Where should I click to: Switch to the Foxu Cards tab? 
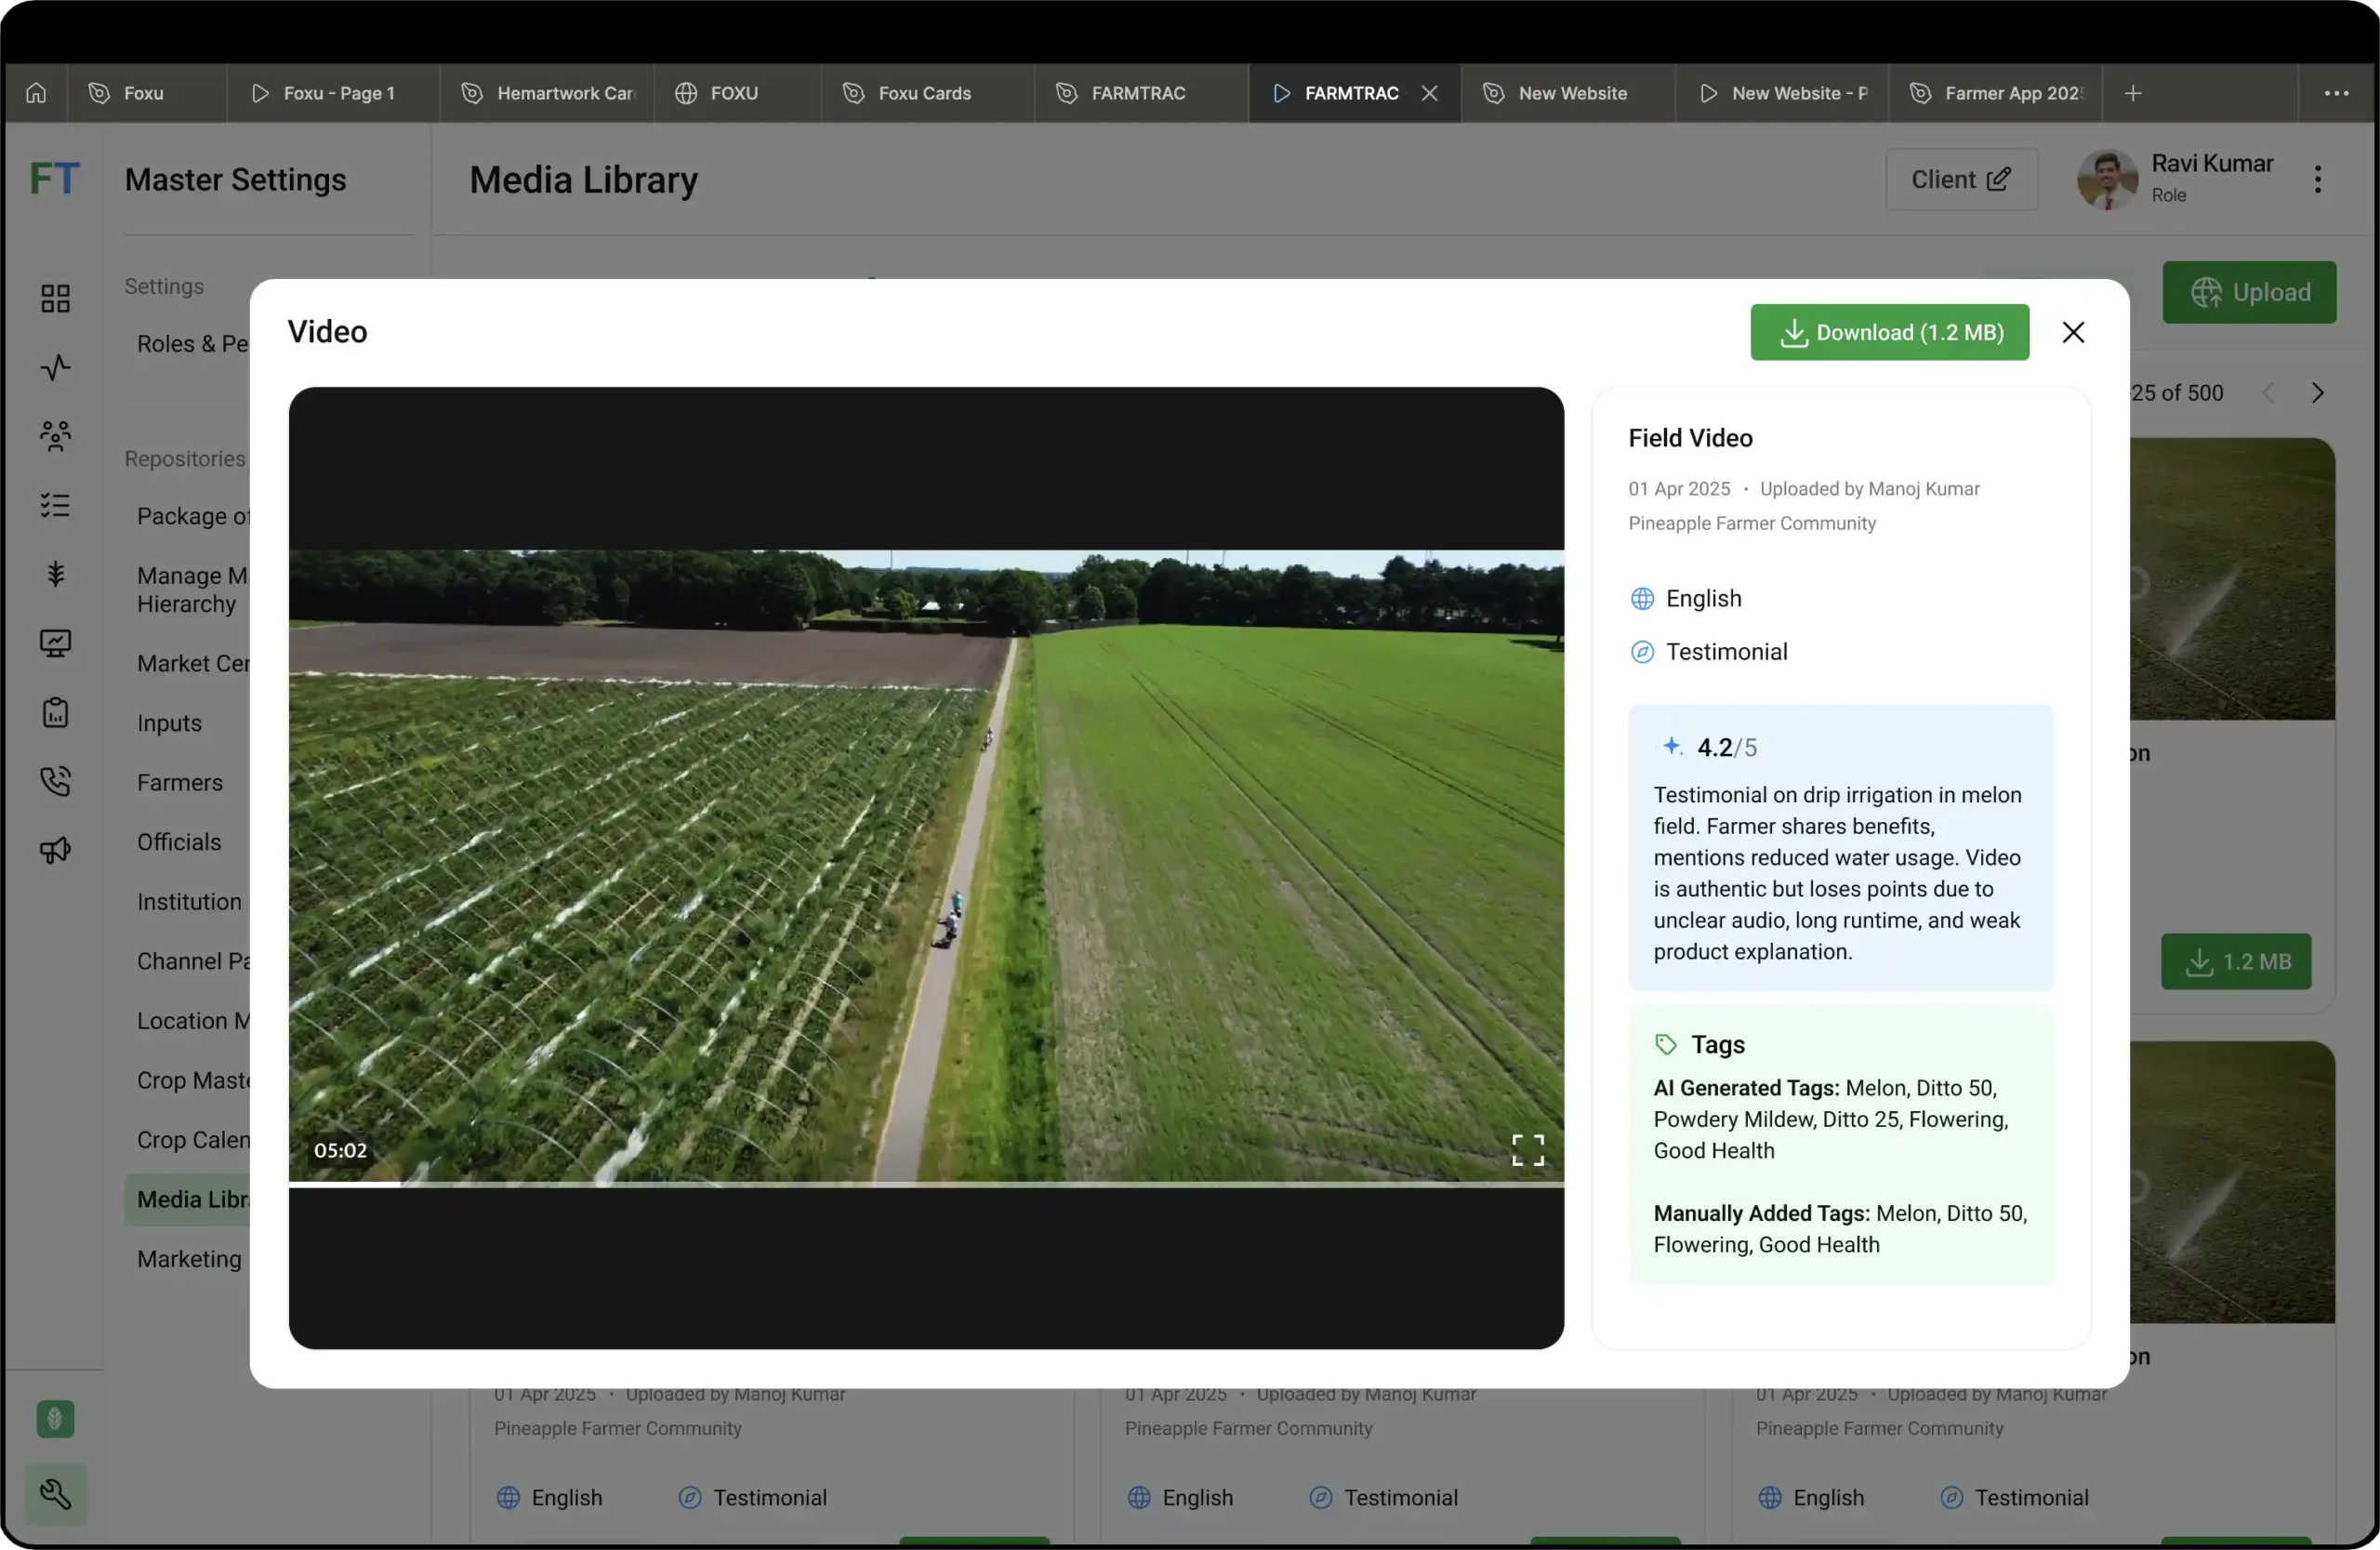927,93
